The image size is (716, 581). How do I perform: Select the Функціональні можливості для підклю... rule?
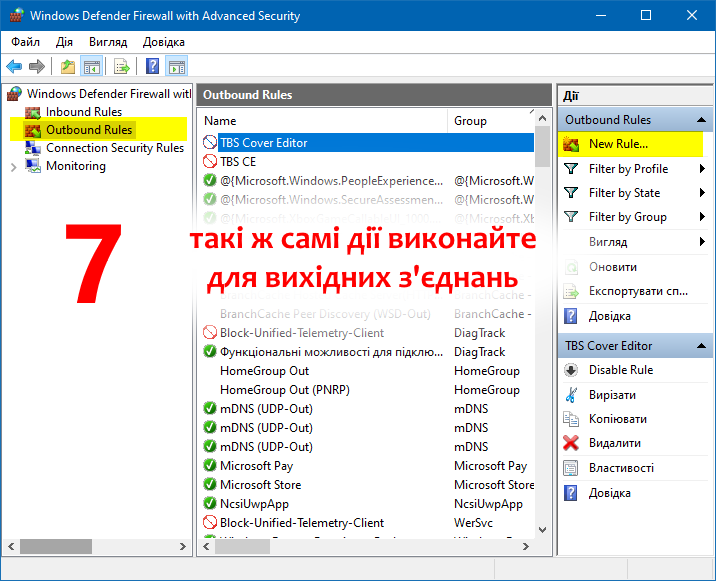368,352
